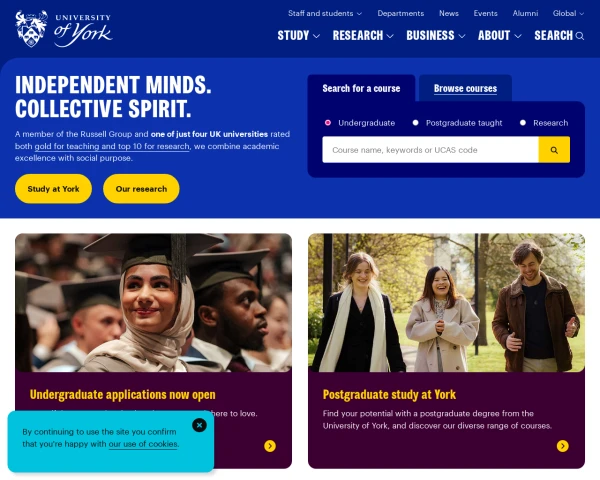
Task: Choose the Research radio button
Action: coord(523,123)
